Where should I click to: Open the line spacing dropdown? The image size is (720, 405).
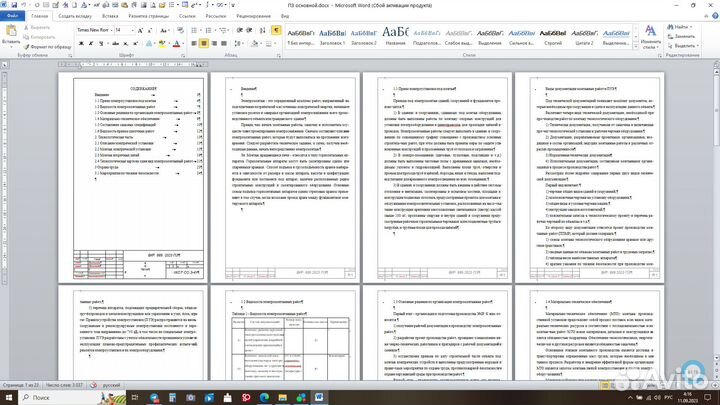tap(239, 44)
